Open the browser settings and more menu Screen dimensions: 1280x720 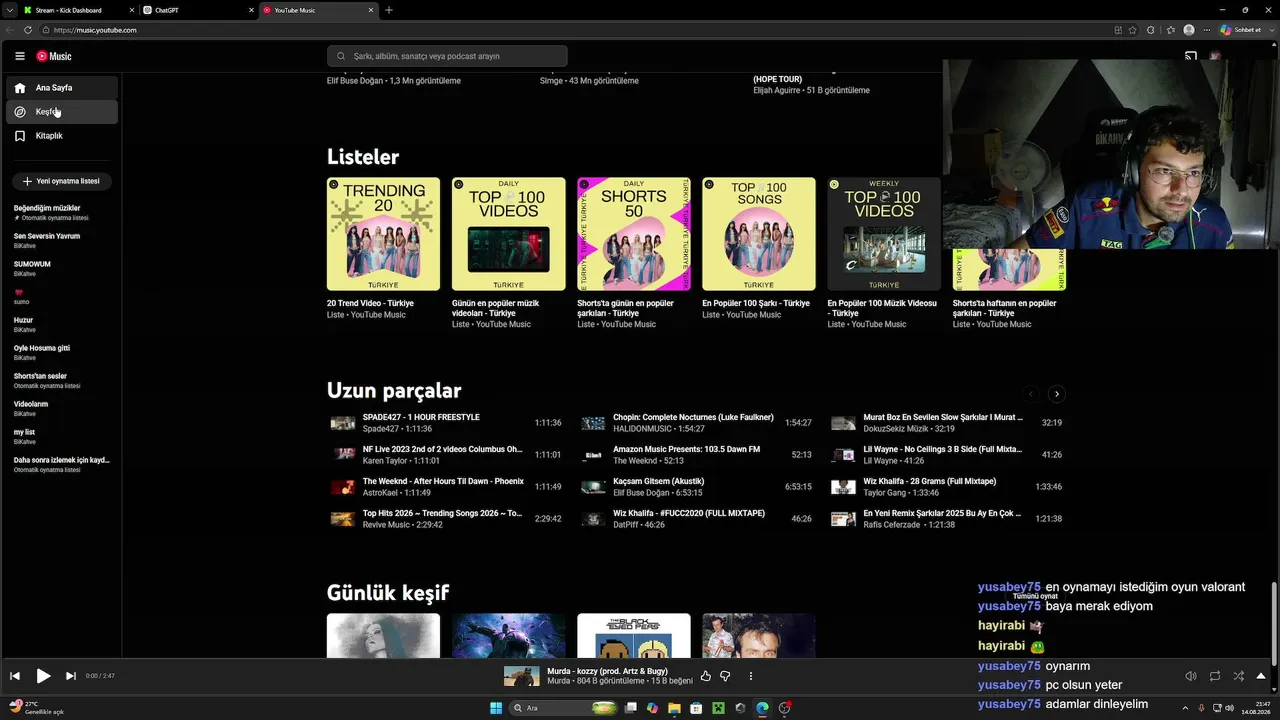(1206, 30)
